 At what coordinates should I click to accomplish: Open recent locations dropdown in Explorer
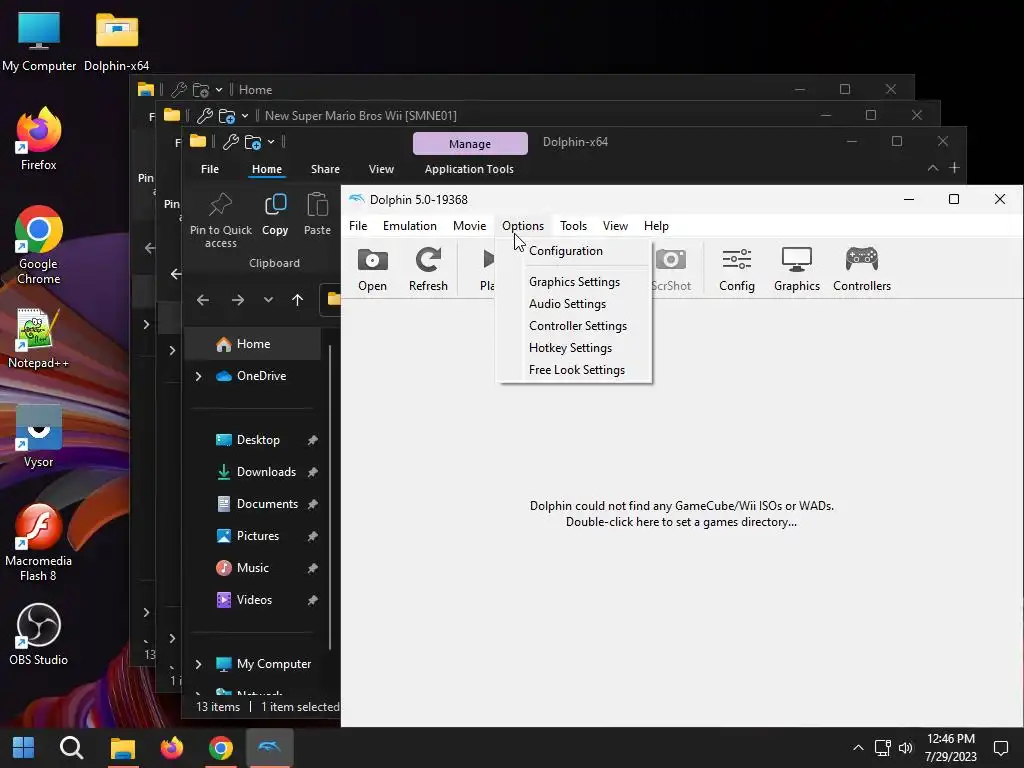coord(268,300)
